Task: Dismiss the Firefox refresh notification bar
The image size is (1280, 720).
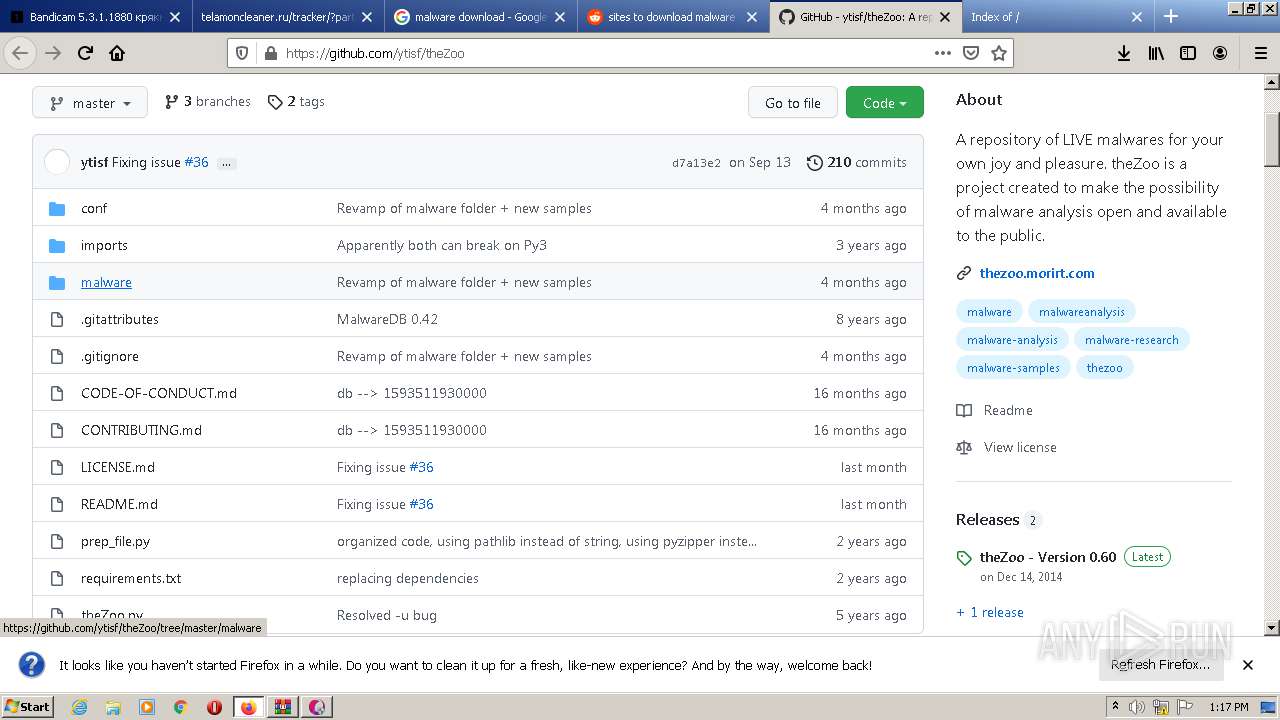Action: (1248, 665)
